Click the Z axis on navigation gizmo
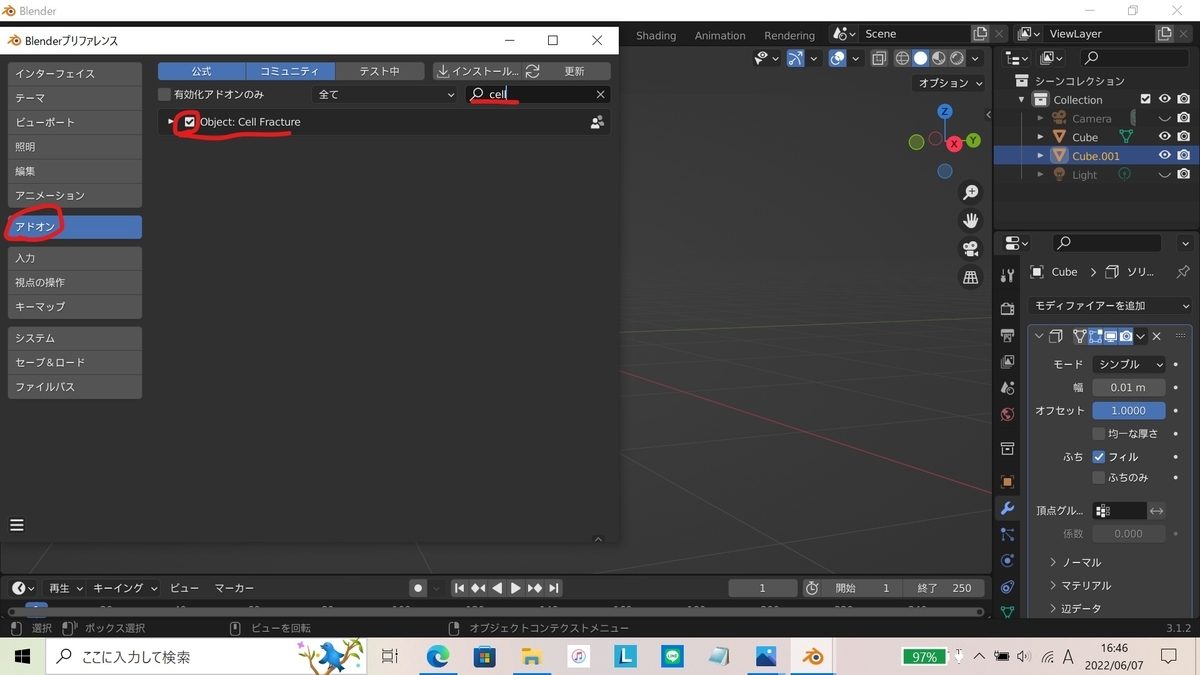 945,112
